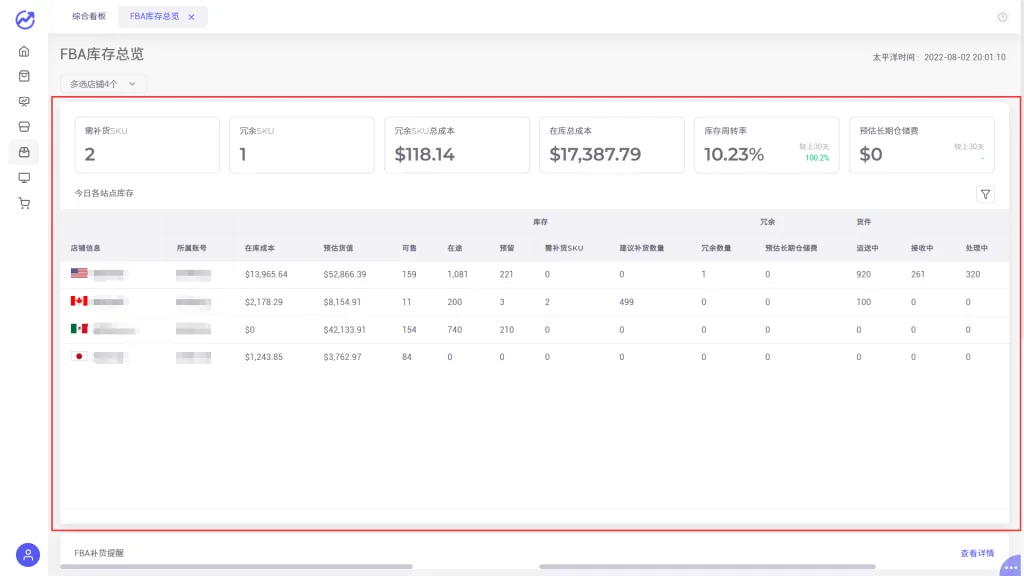Click the Mexico flag store row
Image resolution: width=1024 pixels, height=576 pixels.
pos(534,329)
